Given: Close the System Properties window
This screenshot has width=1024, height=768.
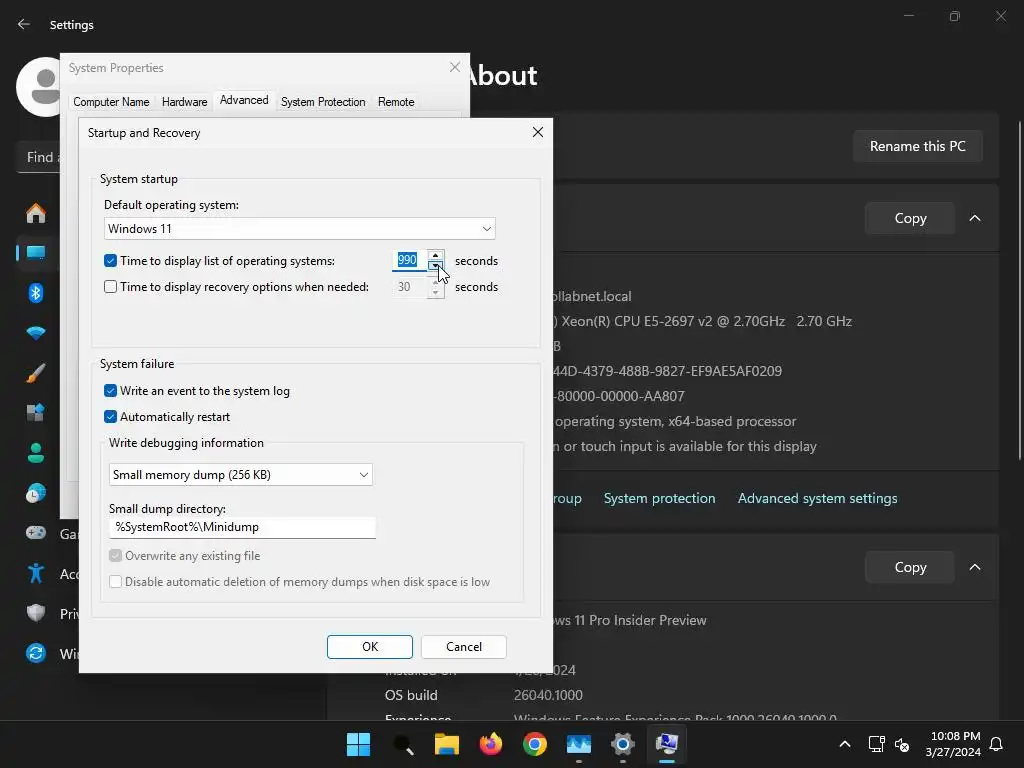Looking at the screenshot, I should 455,67.
